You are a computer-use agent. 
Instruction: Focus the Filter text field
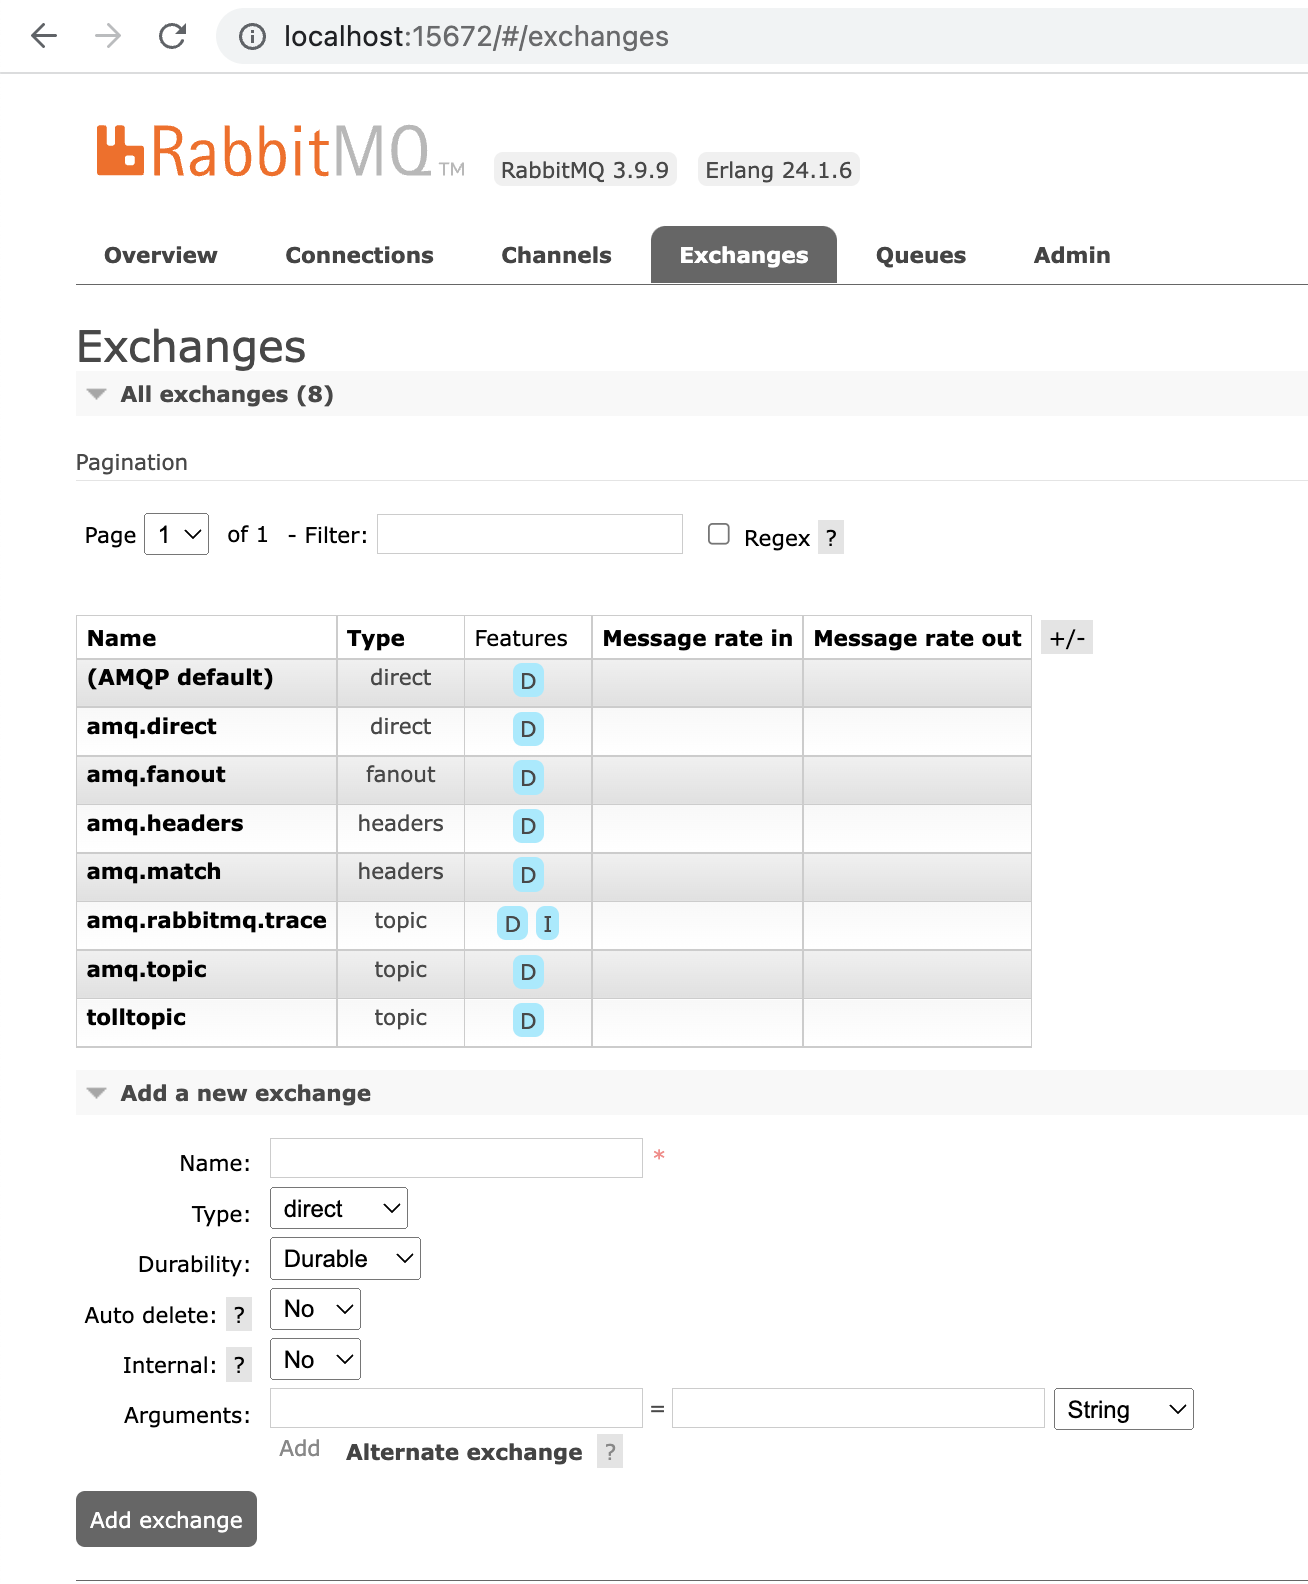[x=530, y=534]
